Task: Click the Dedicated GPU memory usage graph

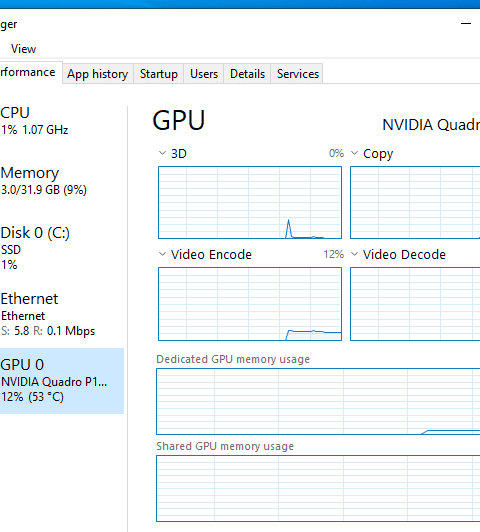Action: pos(318,401)
